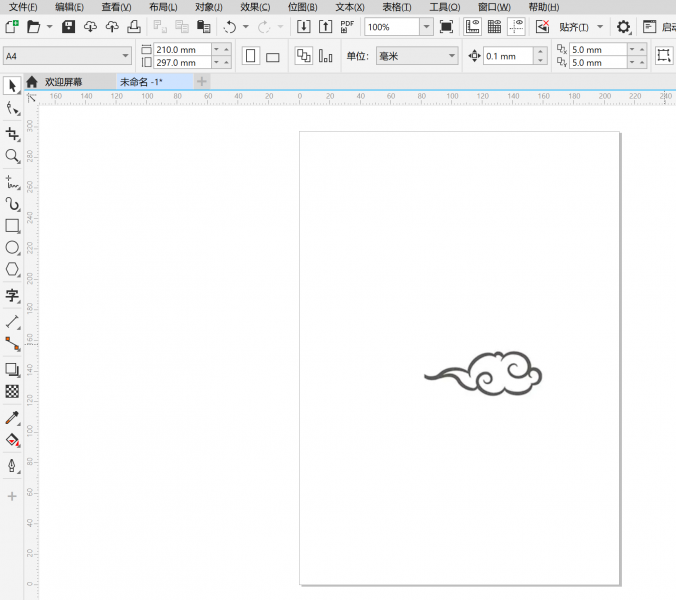Open the 效果(C) menu
The height and width of the screenshot is (600, 676).
tap(255, 7)
